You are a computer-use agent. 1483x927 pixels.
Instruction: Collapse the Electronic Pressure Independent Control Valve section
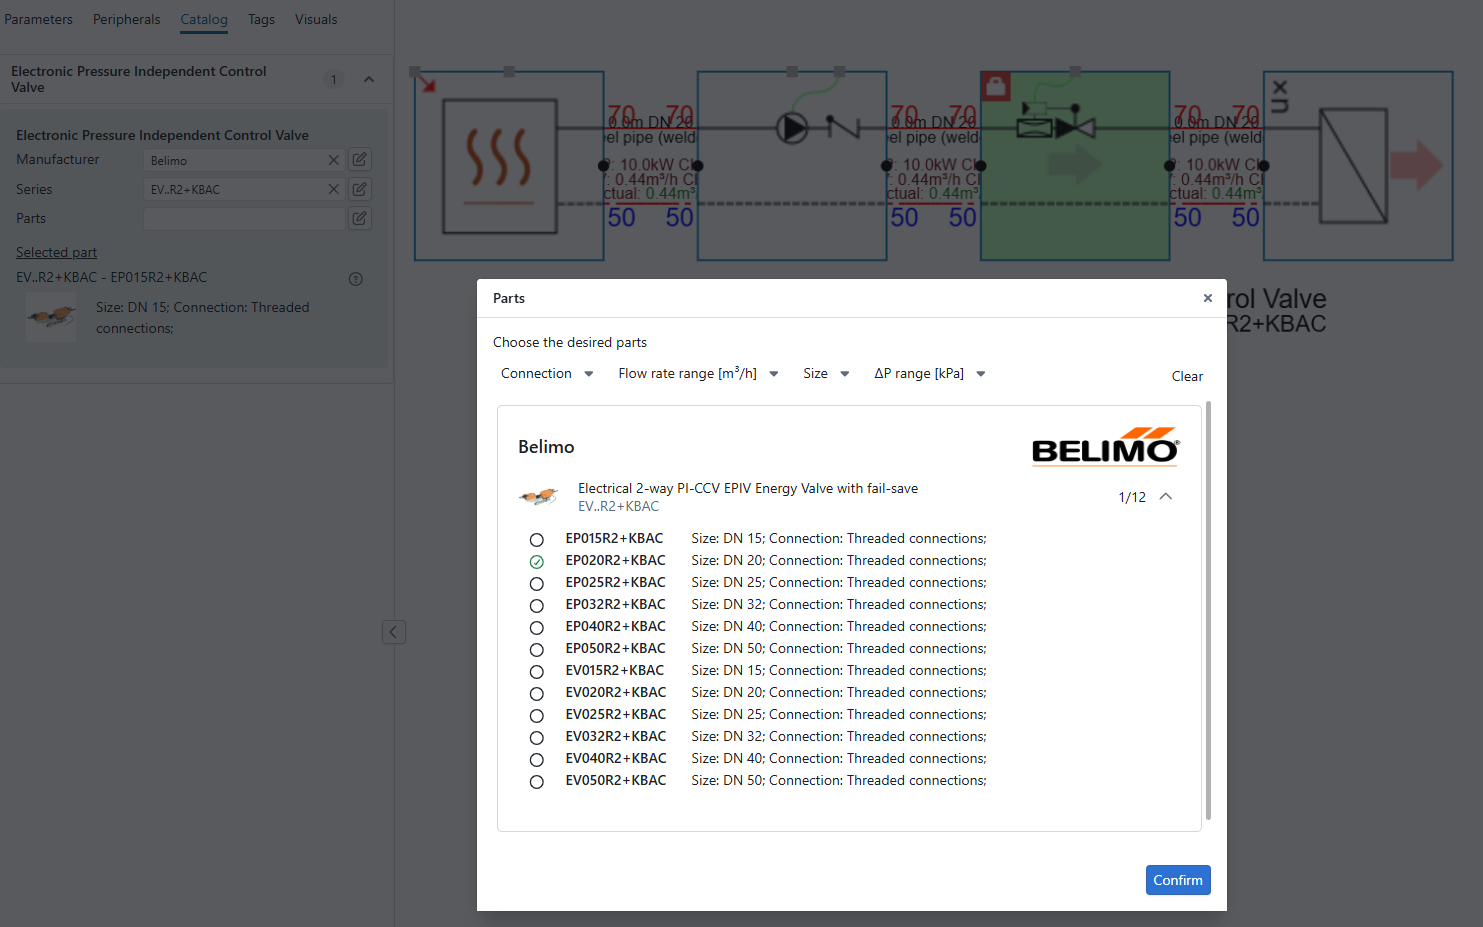tap(369, 79)
